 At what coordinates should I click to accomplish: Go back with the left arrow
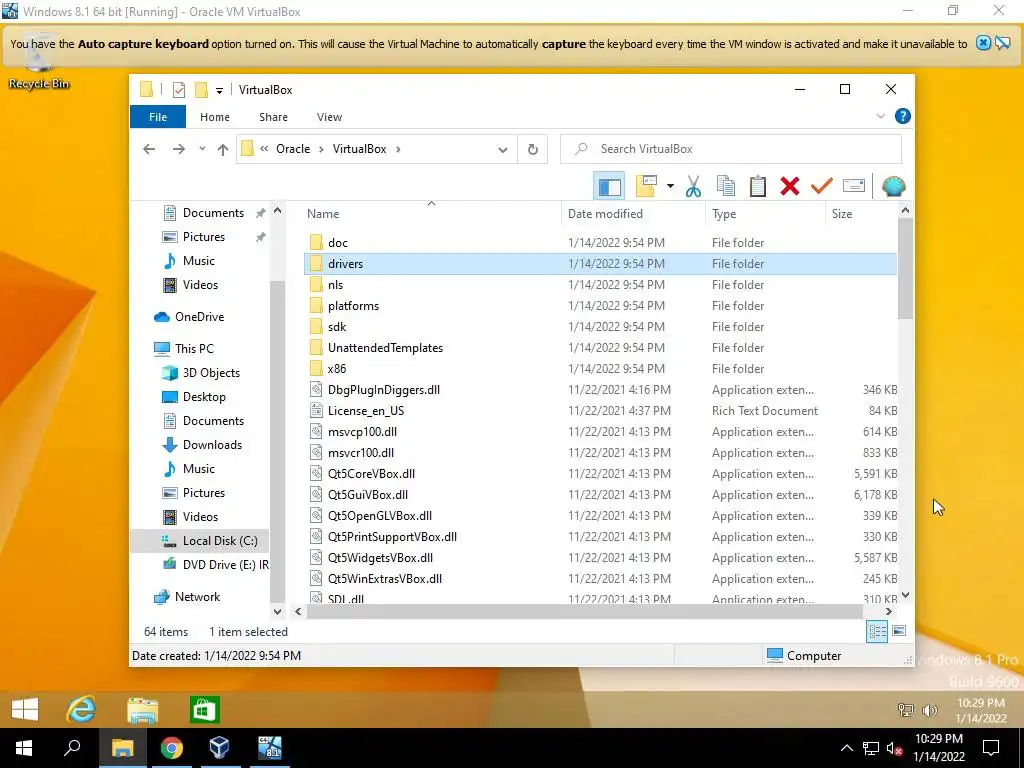click(x=149, y=150)
